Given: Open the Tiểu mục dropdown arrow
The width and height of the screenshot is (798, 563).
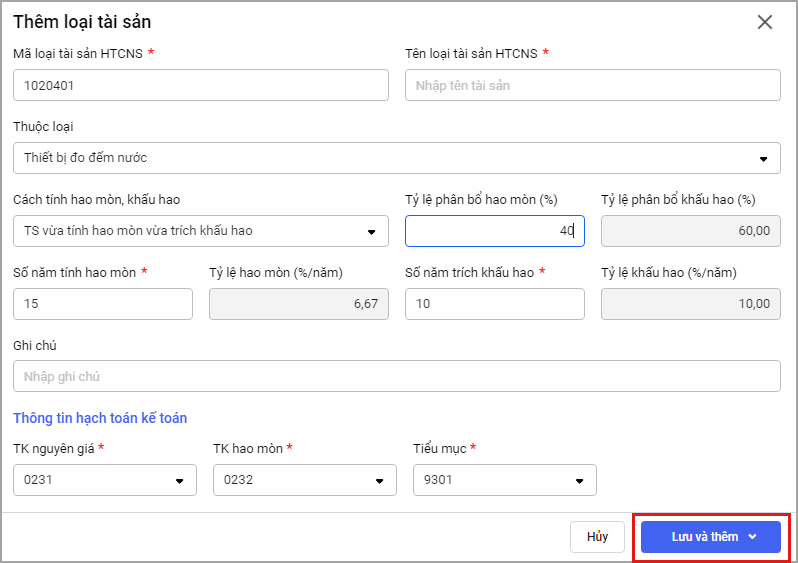Looking at the screenshot, I should click(x=579, y=480).
